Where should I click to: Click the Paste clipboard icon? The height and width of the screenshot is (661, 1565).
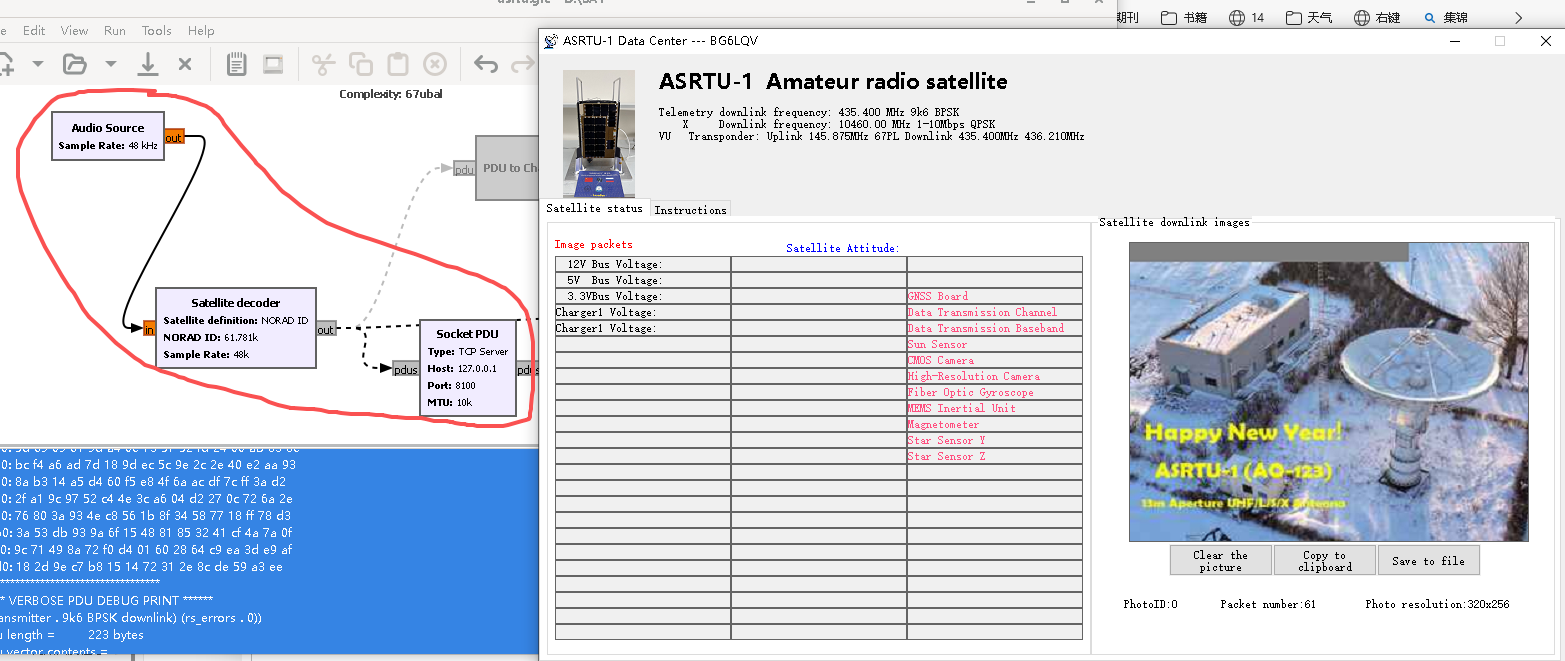click(x=398, y=65)
